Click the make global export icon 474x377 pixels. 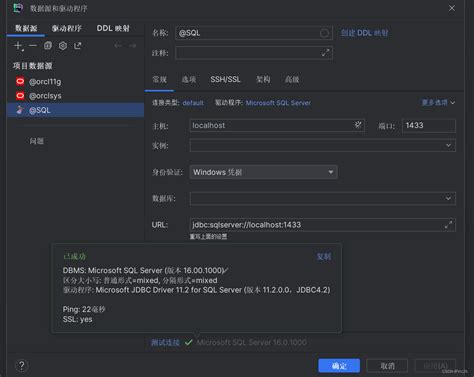click(x=78, y=46)
